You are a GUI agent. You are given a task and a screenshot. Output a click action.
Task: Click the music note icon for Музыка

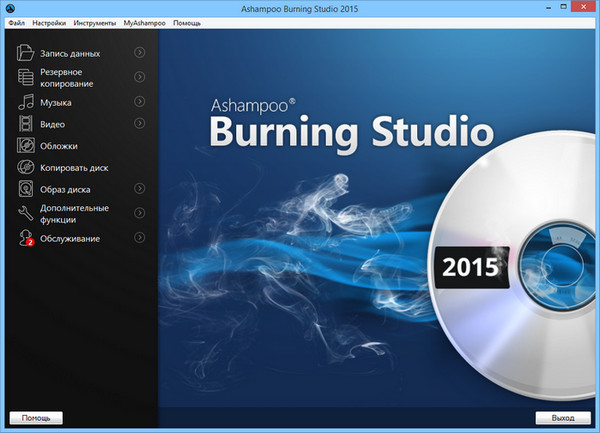tap(26, 102)
